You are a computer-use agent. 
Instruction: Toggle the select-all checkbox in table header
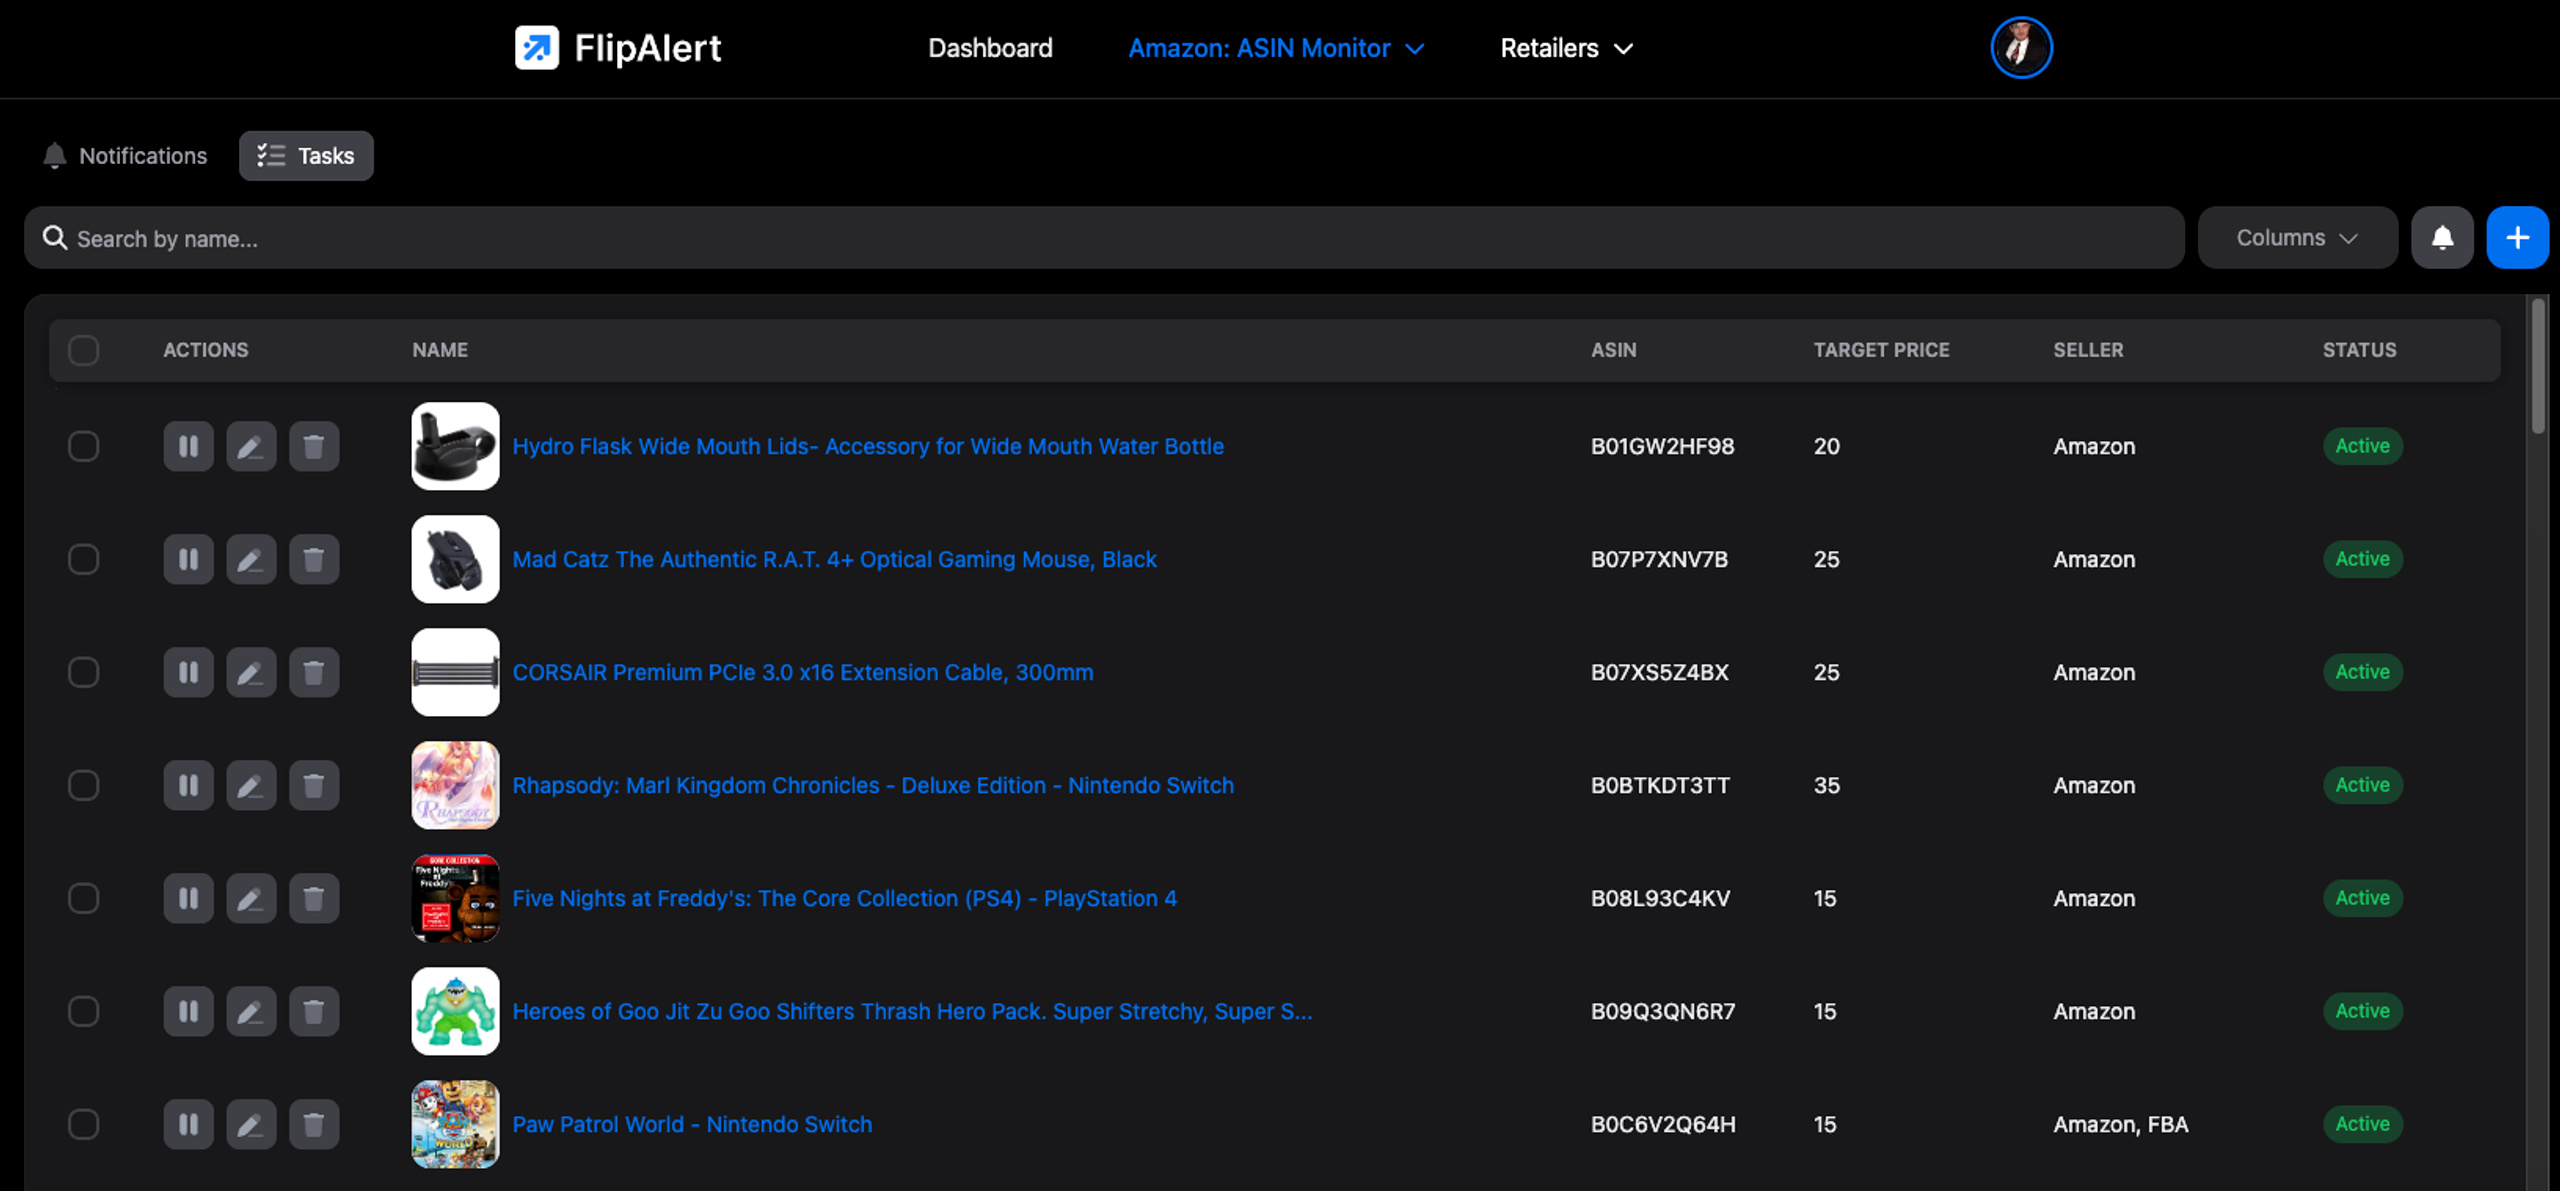pyautogui.click(x=84, y=350)
